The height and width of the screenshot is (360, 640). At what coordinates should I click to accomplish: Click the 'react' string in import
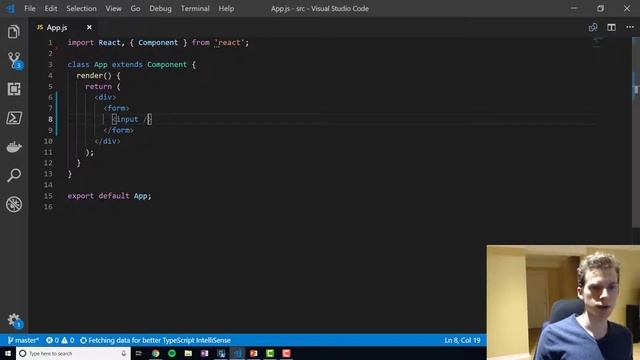[229, 42]
